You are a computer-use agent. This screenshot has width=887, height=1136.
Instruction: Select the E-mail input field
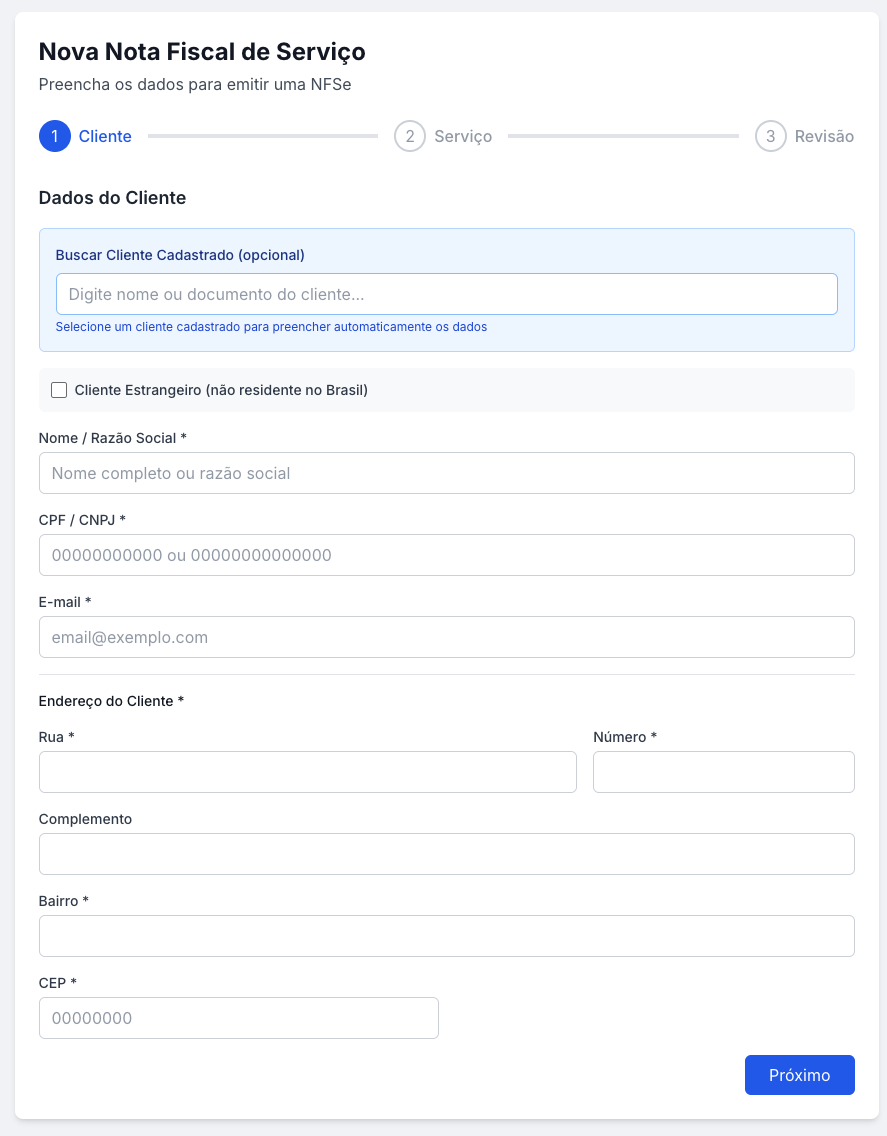tap(446, 637)
